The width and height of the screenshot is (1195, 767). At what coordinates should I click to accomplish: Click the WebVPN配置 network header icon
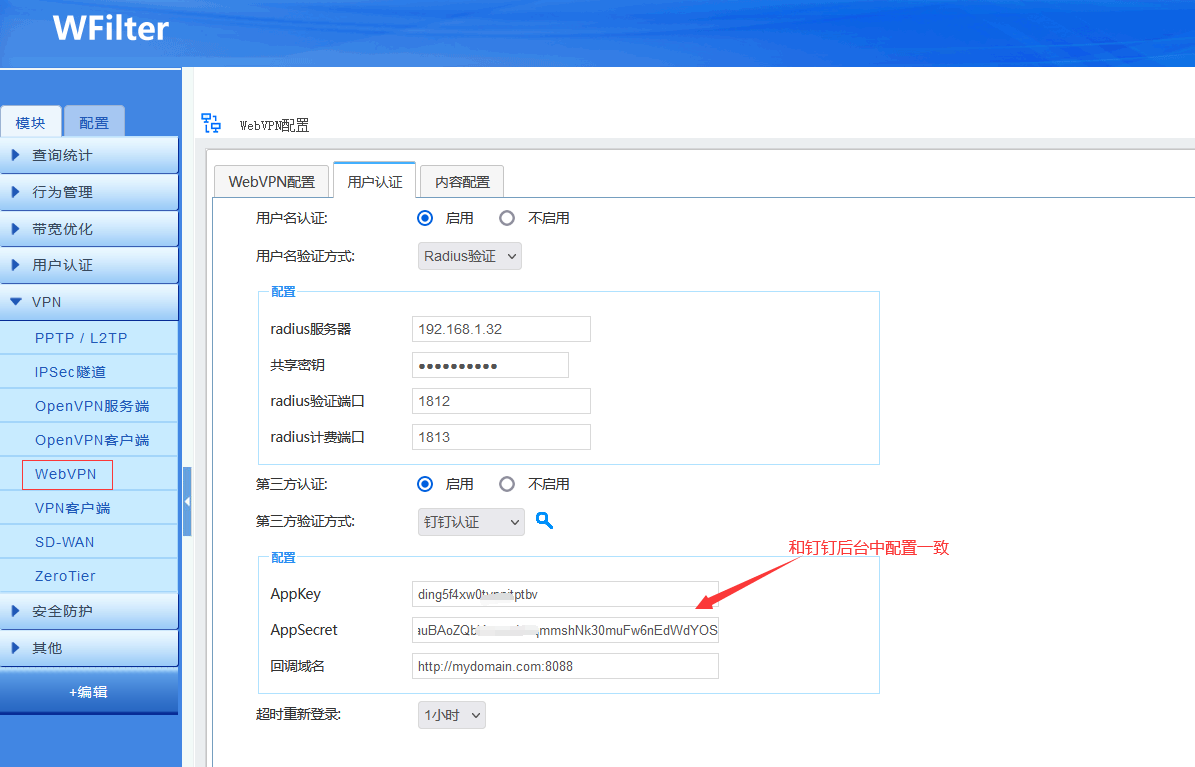(x=211, y=123)
